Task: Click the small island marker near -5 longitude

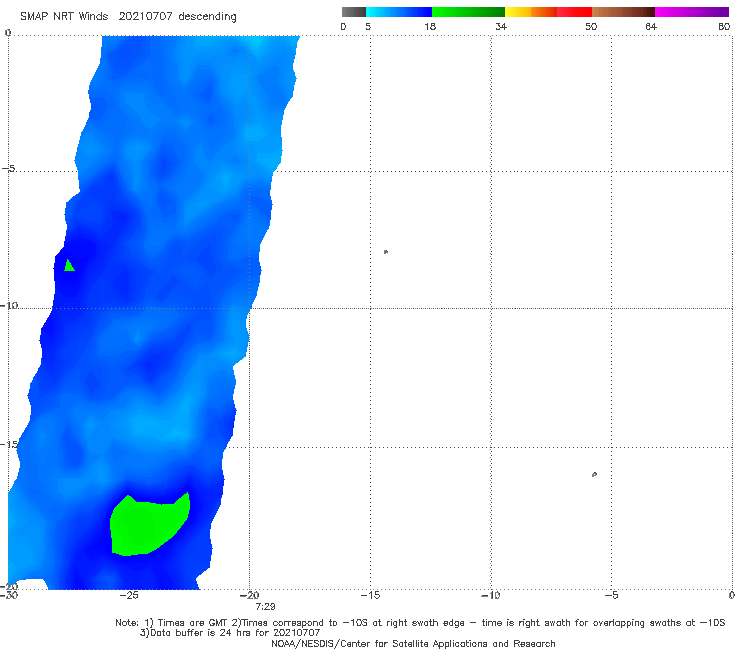Action: (594, 474)
